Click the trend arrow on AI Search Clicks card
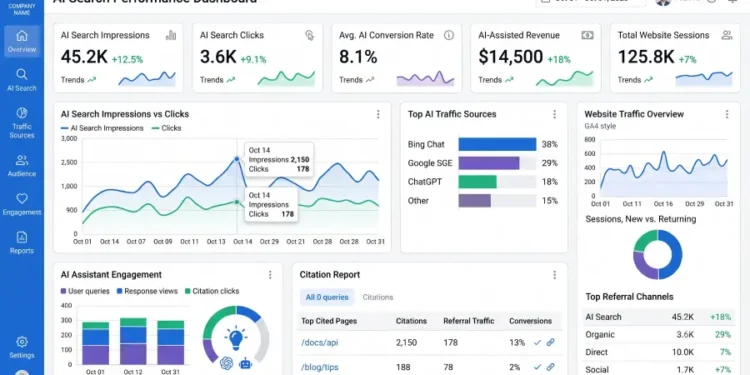750x375 pixels. pyautogui.click(x=231, y=80)
